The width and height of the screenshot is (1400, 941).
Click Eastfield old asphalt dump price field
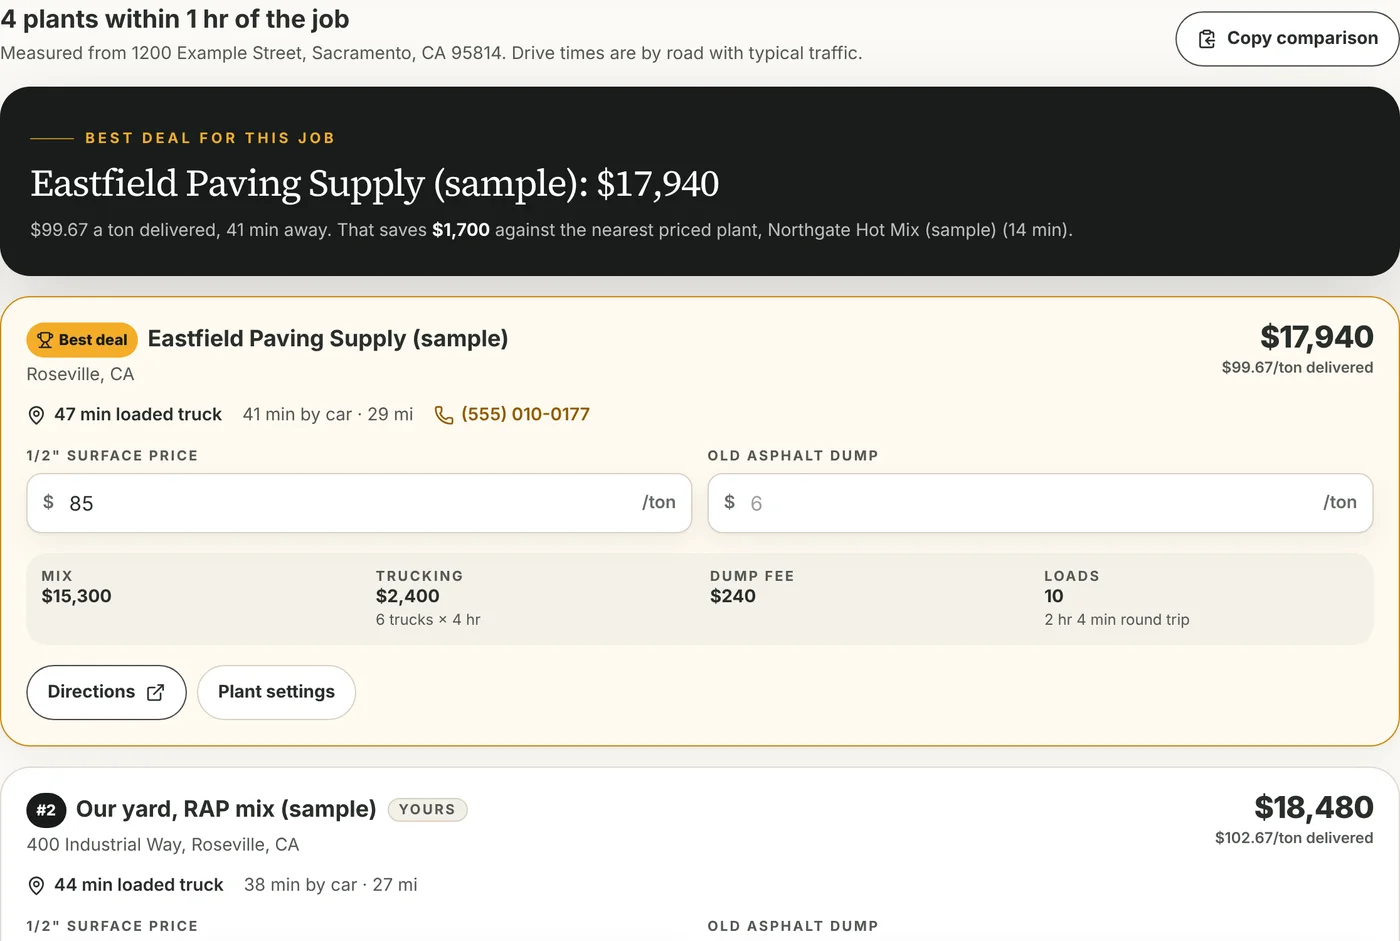tap(1040, 503)
